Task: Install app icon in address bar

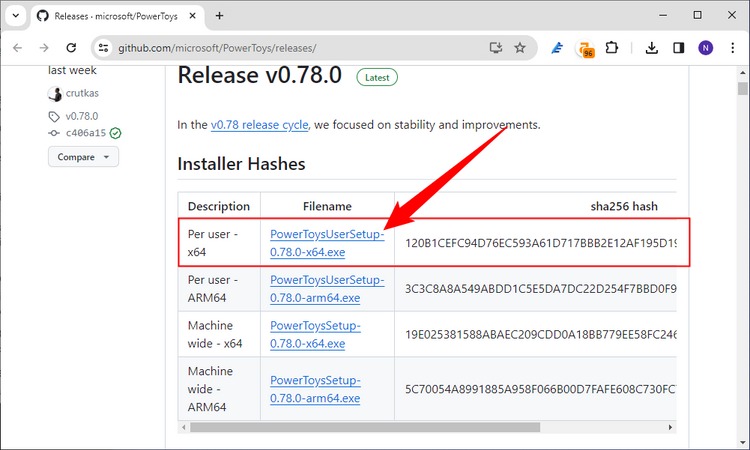Action: click(496, 48)
